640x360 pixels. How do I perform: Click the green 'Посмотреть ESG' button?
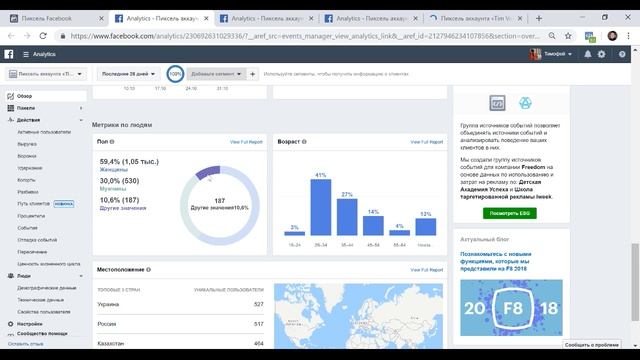coord(510,213)
